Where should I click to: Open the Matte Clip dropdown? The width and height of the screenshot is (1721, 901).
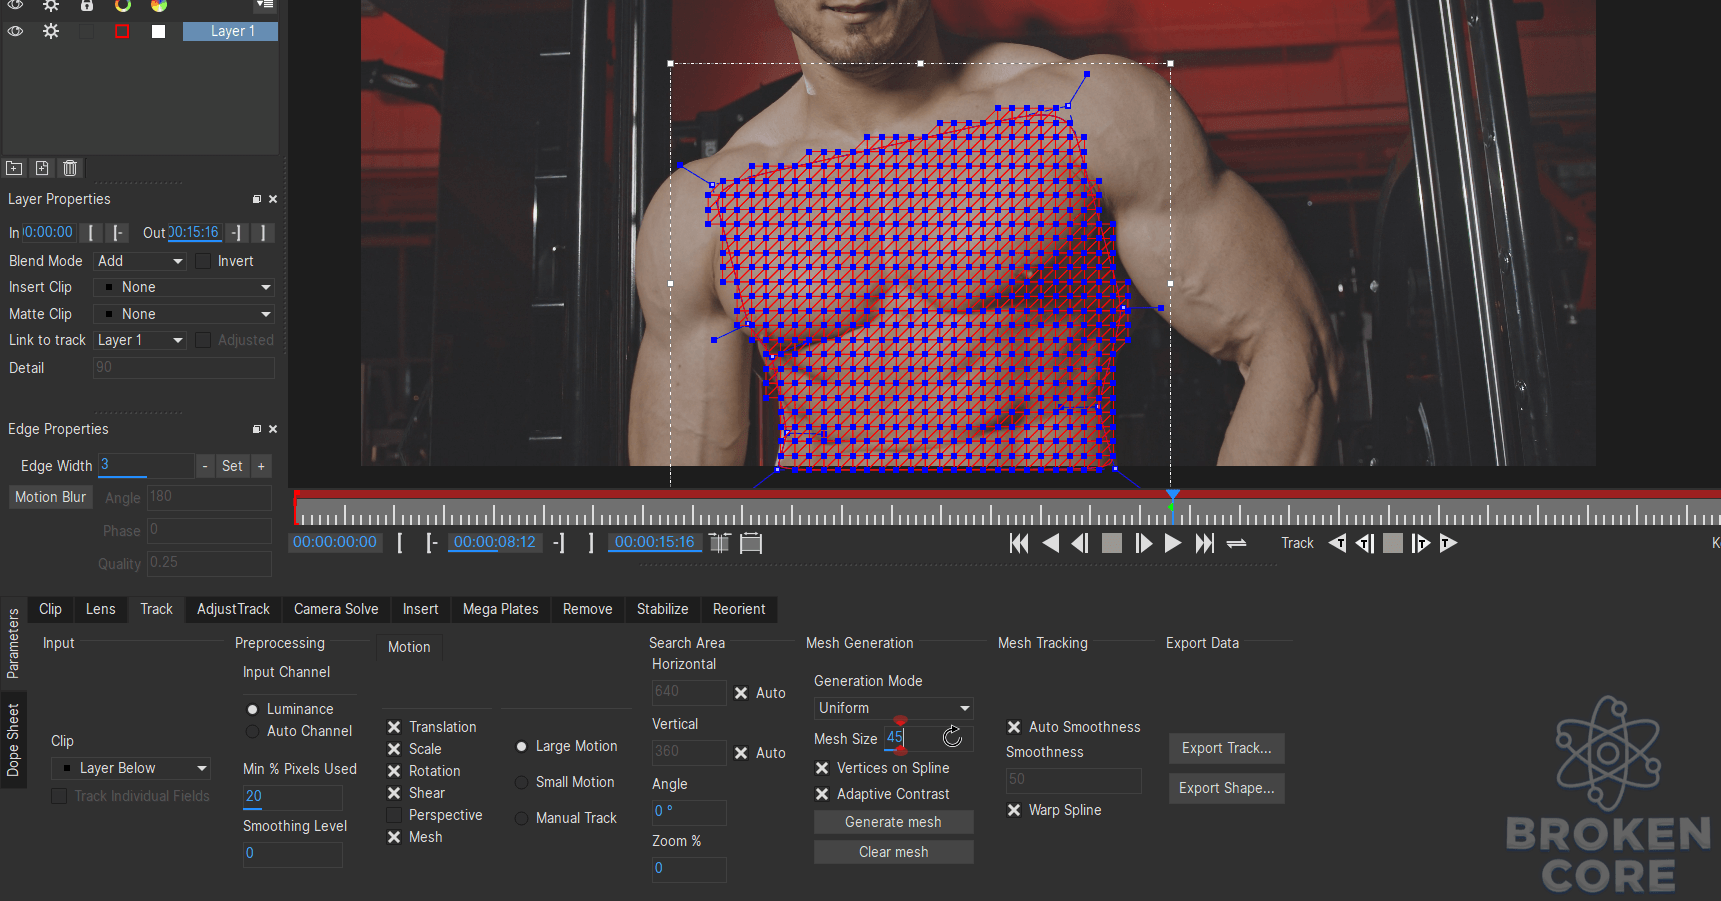pyautogui.click(x=184, y=314)
